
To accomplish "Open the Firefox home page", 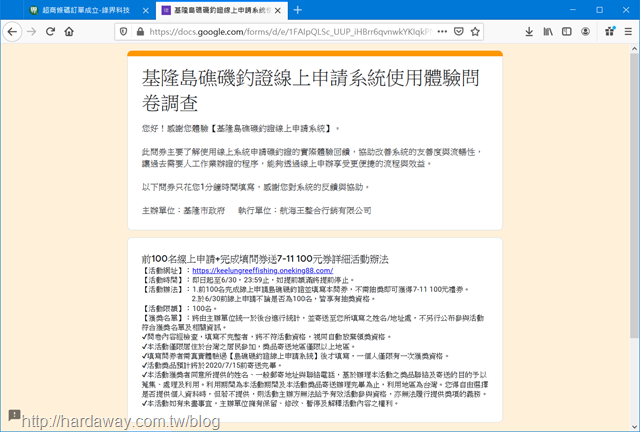I will pos(69,31).
